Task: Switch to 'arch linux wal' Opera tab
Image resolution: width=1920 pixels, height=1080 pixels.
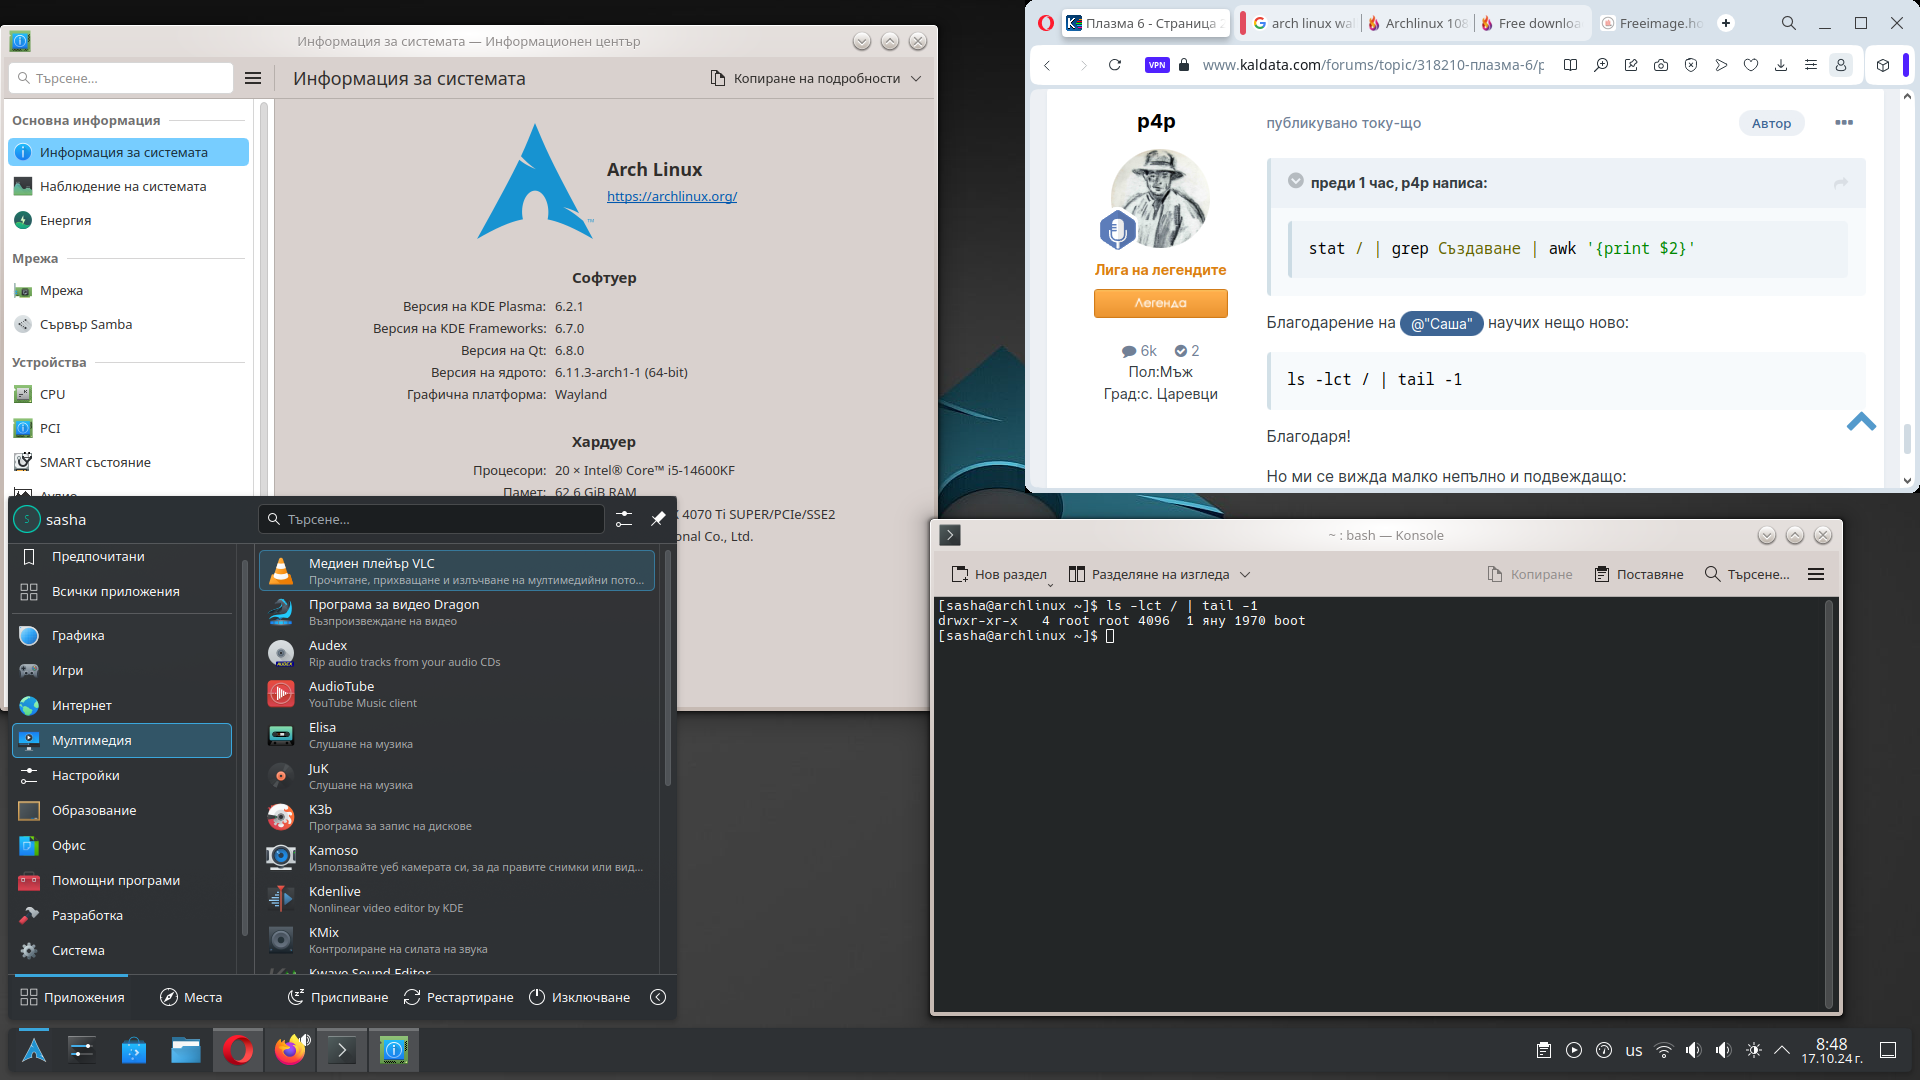Action: (x=1302, y=23)
